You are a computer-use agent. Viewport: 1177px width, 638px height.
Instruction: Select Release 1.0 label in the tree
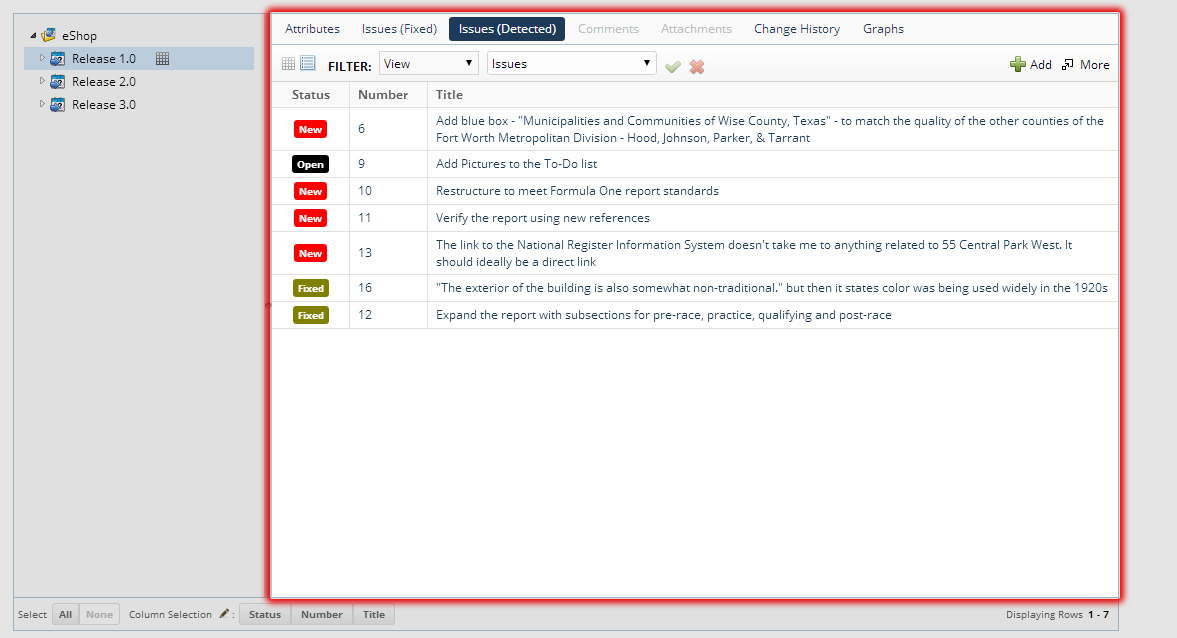tap(104, 59)
